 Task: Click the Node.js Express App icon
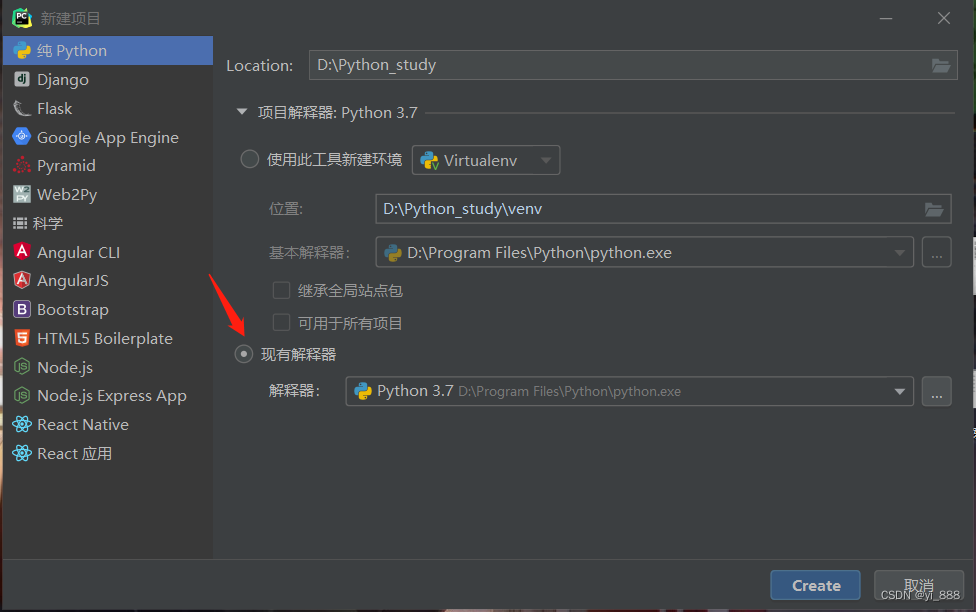(22, 395)
